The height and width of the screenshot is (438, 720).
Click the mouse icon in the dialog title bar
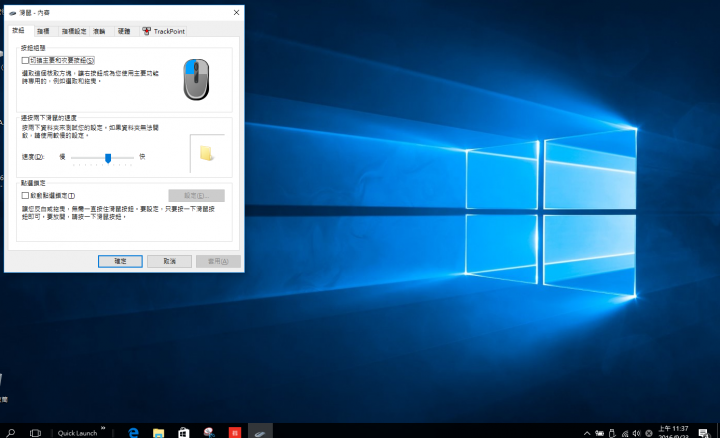[12, 13]
